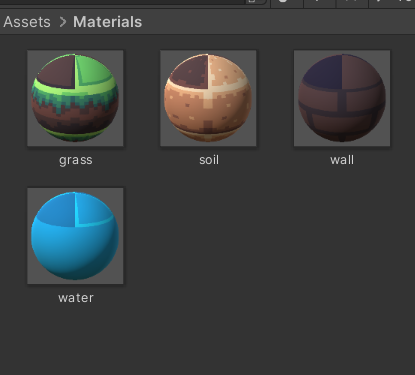Select the grass material thumbnail
The image size is (415, 375).
click(75, 98)
